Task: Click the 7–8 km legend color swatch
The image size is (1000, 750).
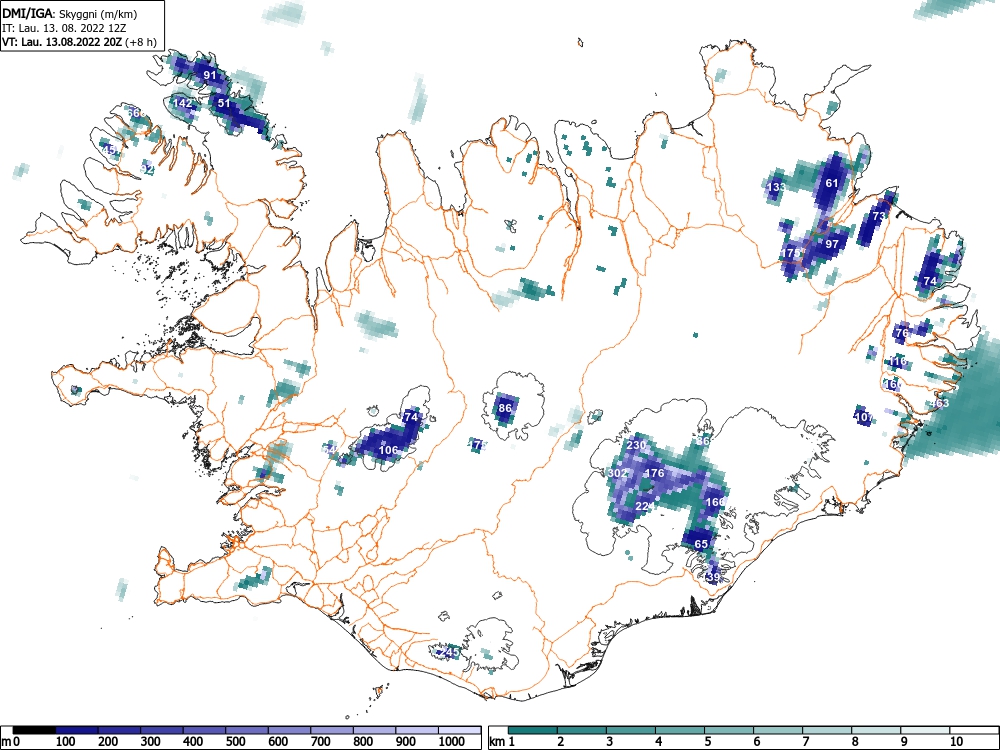Action: tap(827, 730)
